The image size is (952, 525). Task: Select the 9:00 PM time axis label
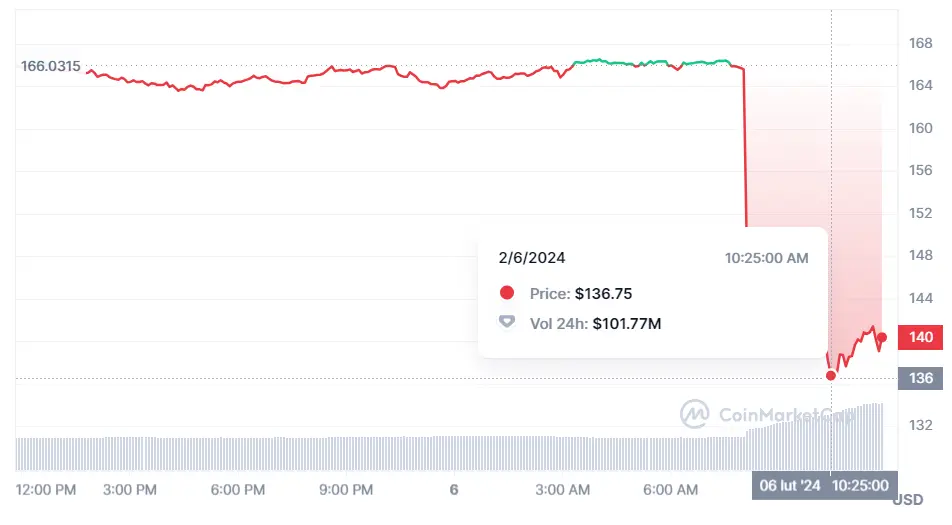[346, 490]
